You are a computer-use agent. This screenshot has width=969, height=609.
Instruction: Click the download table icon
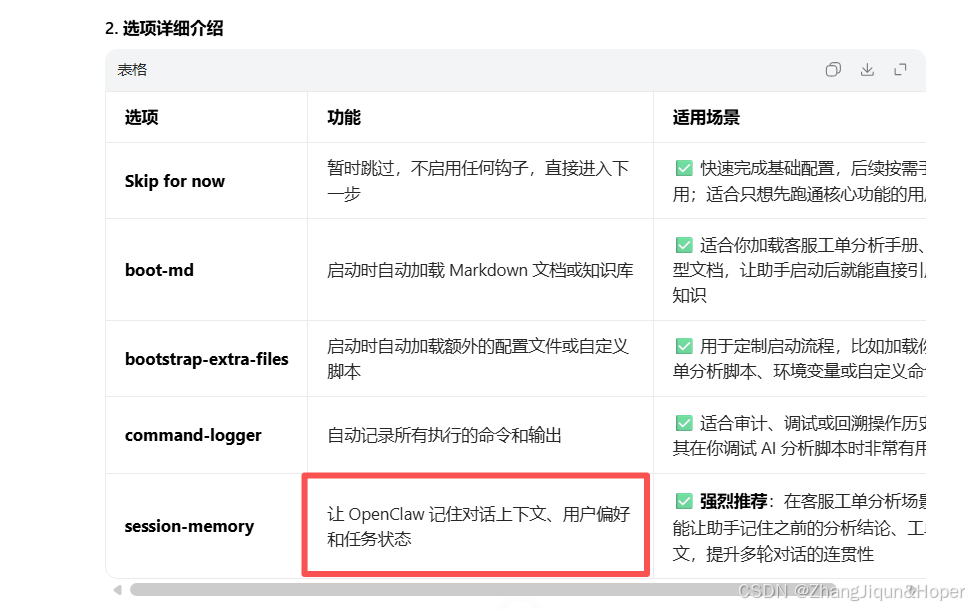(x=866, y=69)
